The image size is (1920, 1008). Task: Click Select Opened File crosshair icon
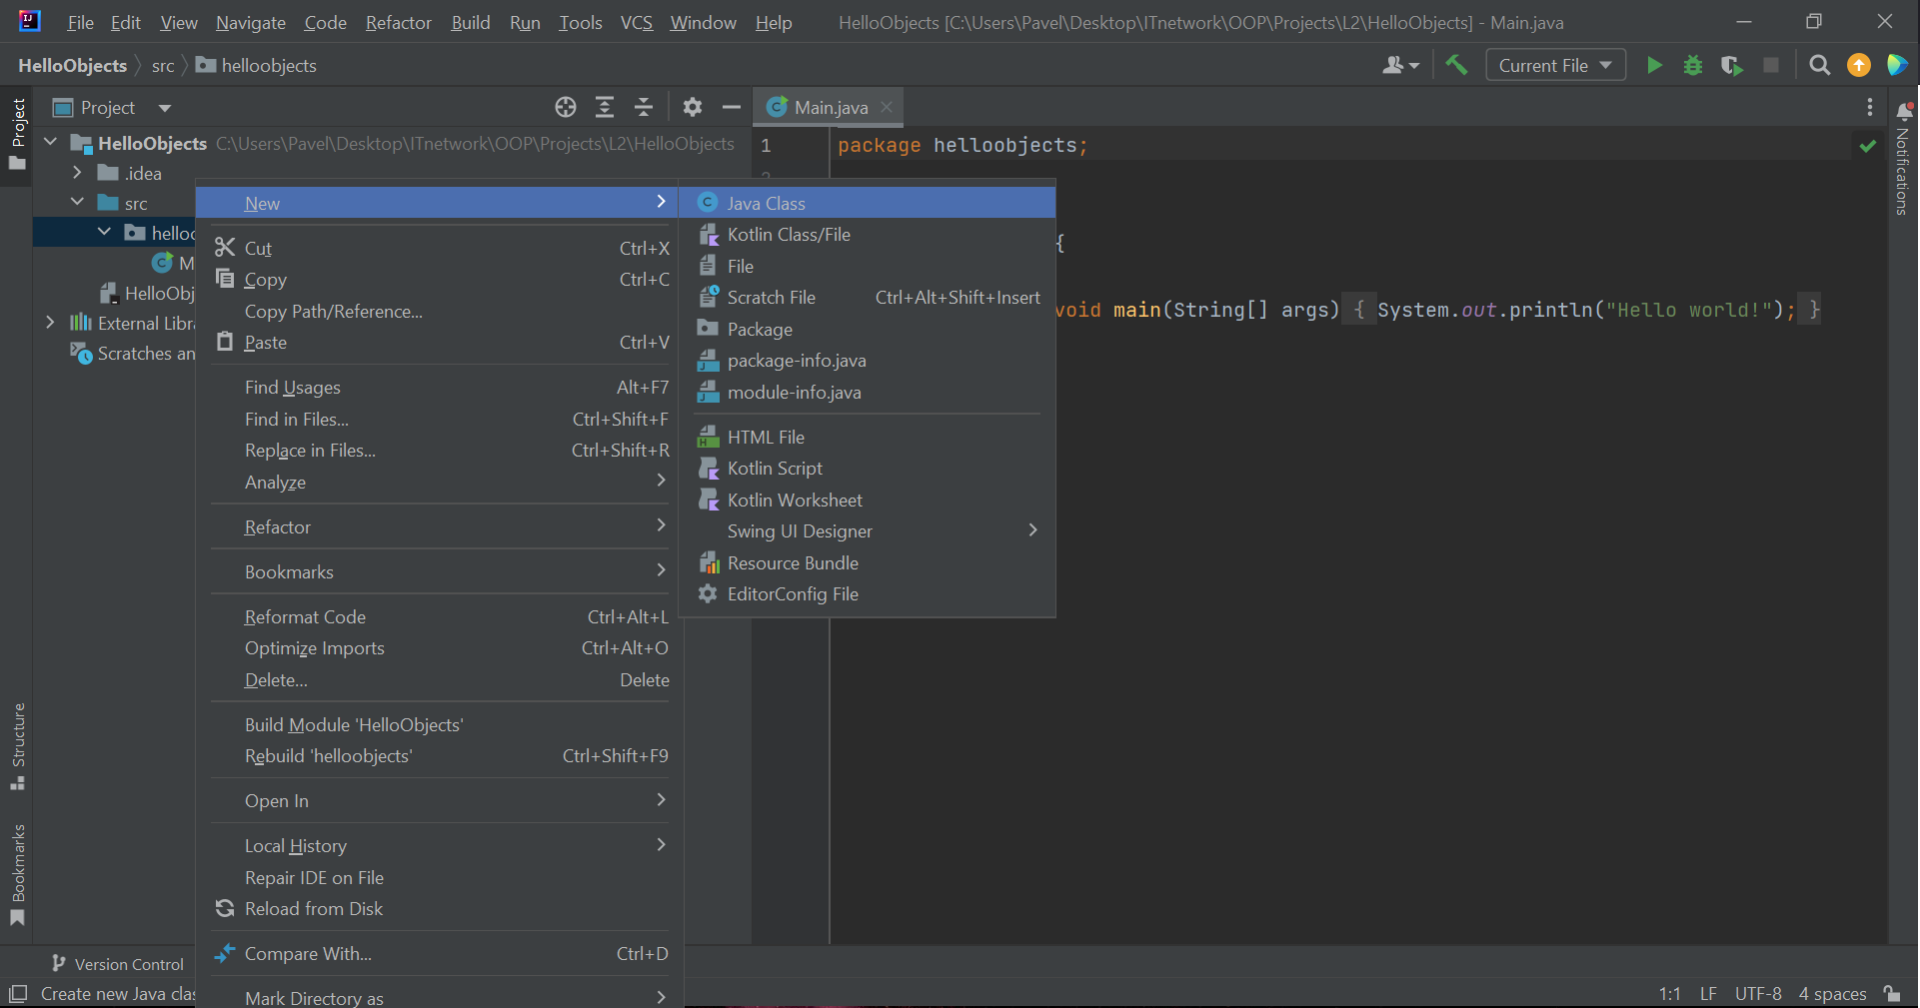[566, 108]
